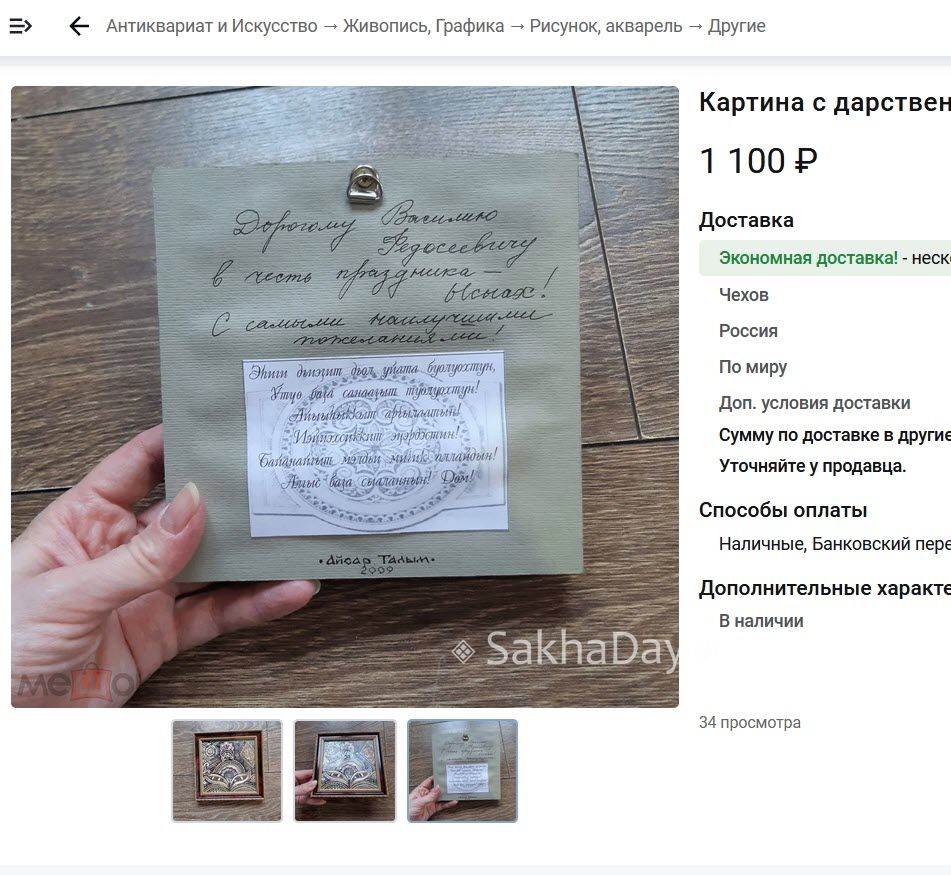Open the hamburger menu icon
Image resolution: width=951 pixels, height=875 pixels.
[21, 26]
